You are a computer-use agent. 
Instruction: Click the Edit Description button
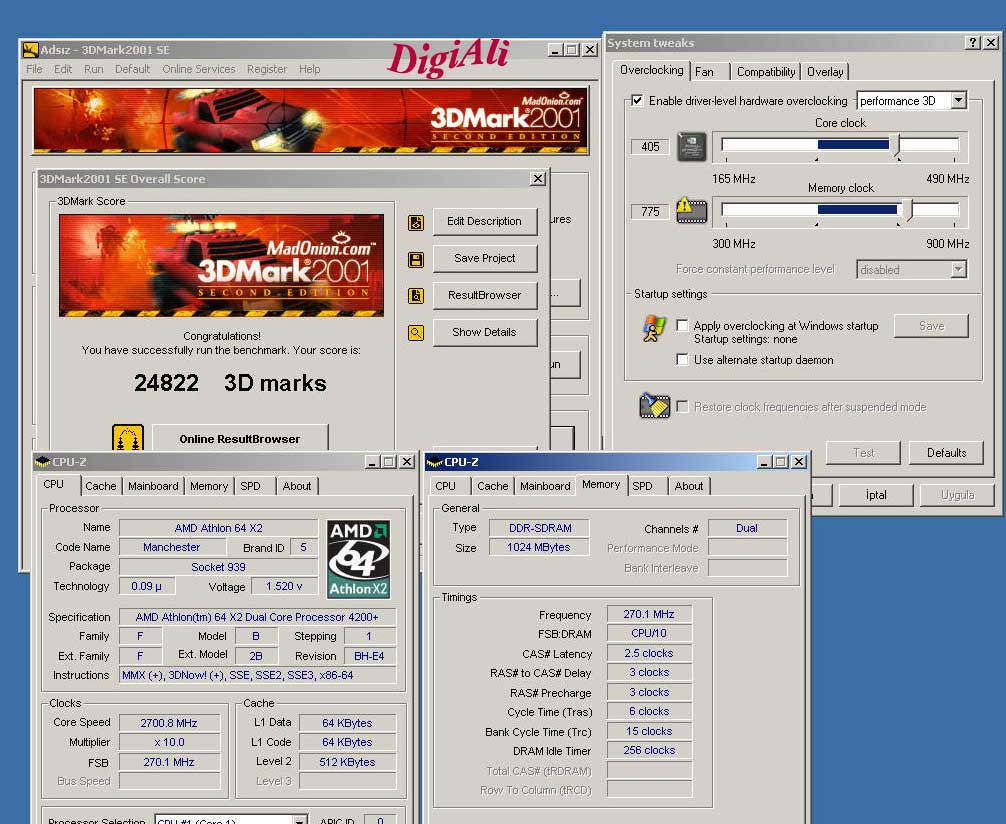[x=485, y=221]
